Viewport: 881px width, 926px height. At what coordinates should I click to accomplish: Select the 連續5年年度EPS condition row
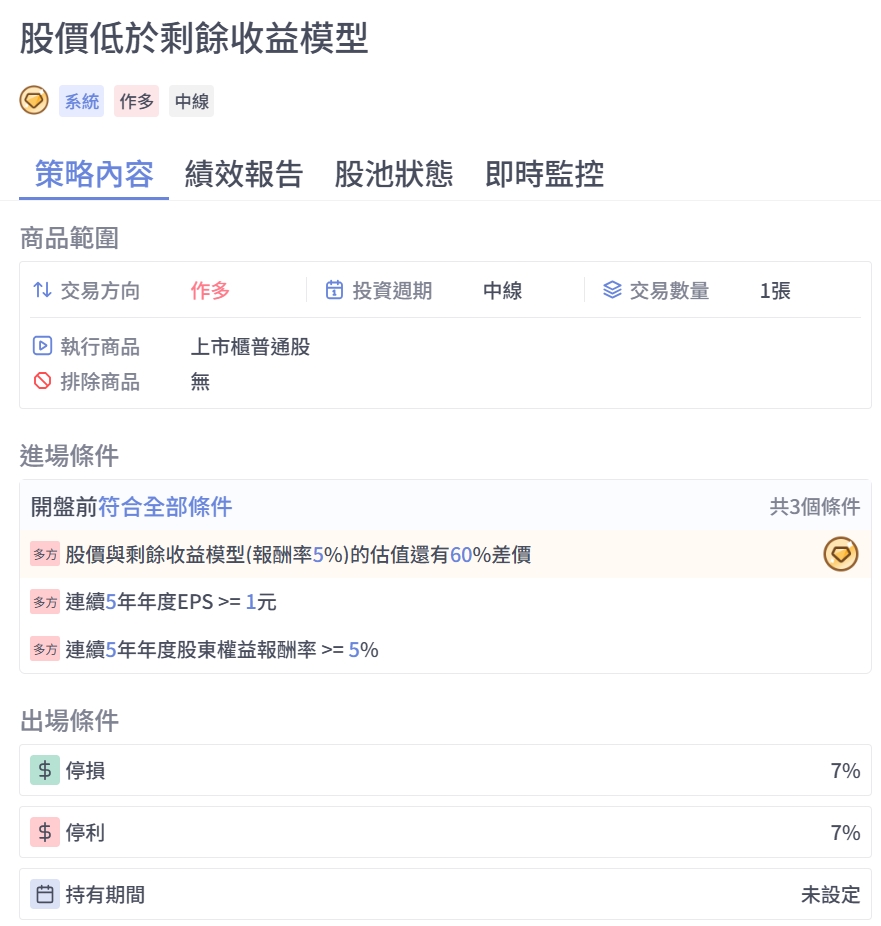coord(170,602)
